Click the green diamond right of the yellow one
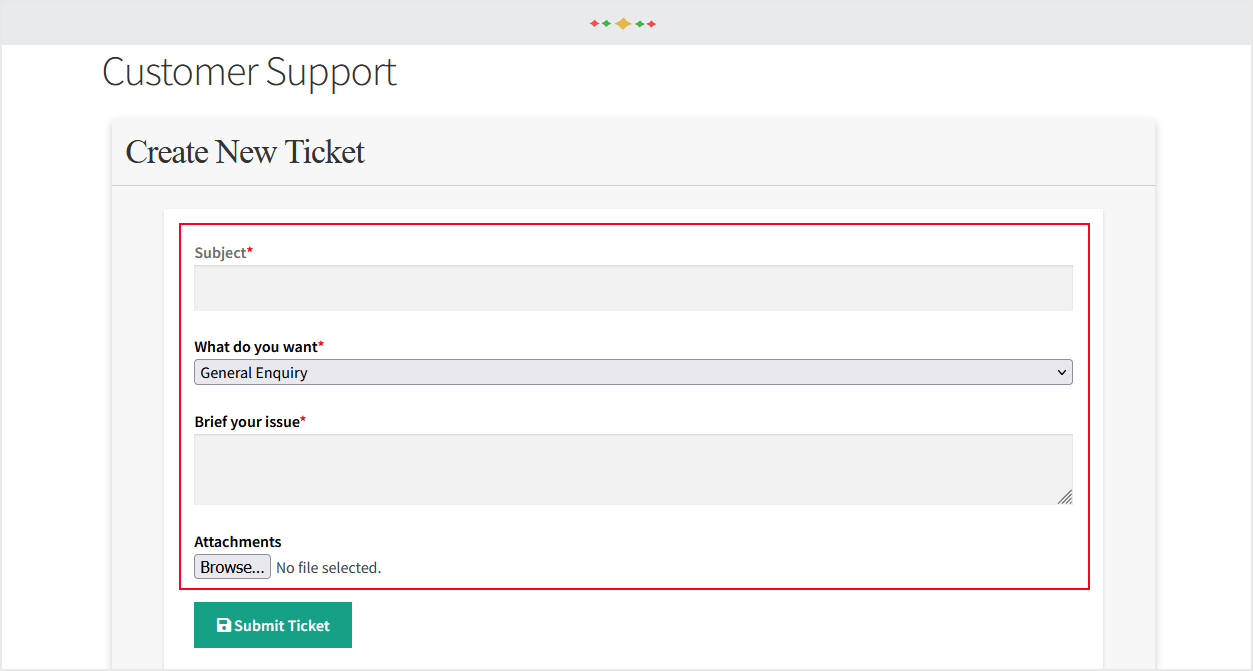The height and width of the screenshot is (671, 1253). (x=640, y=23)
